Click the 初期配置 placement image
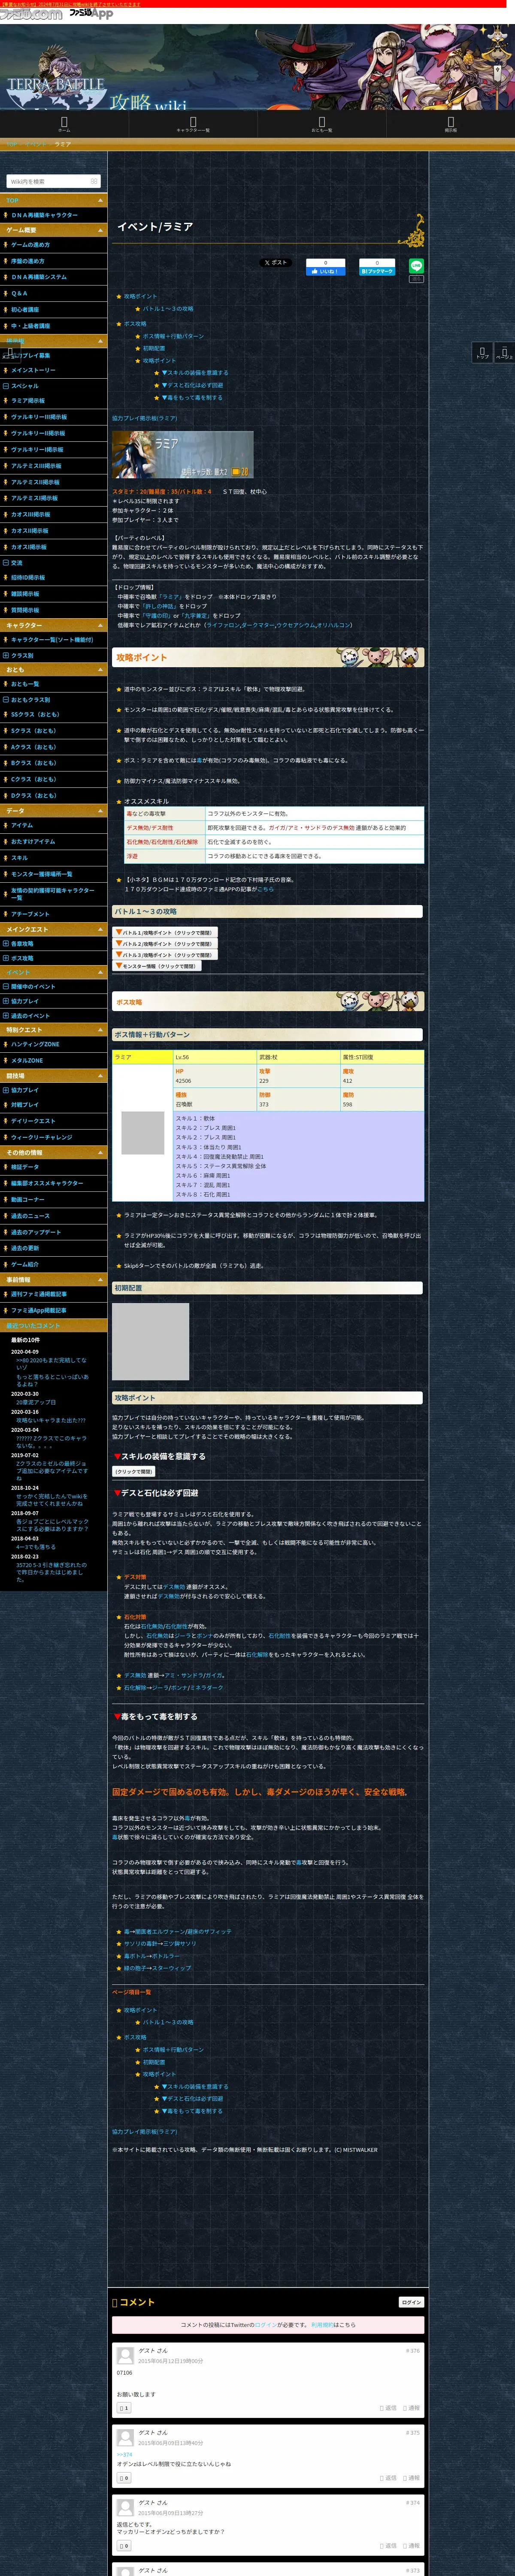 pyautogui.click(x=150, y=1342)
